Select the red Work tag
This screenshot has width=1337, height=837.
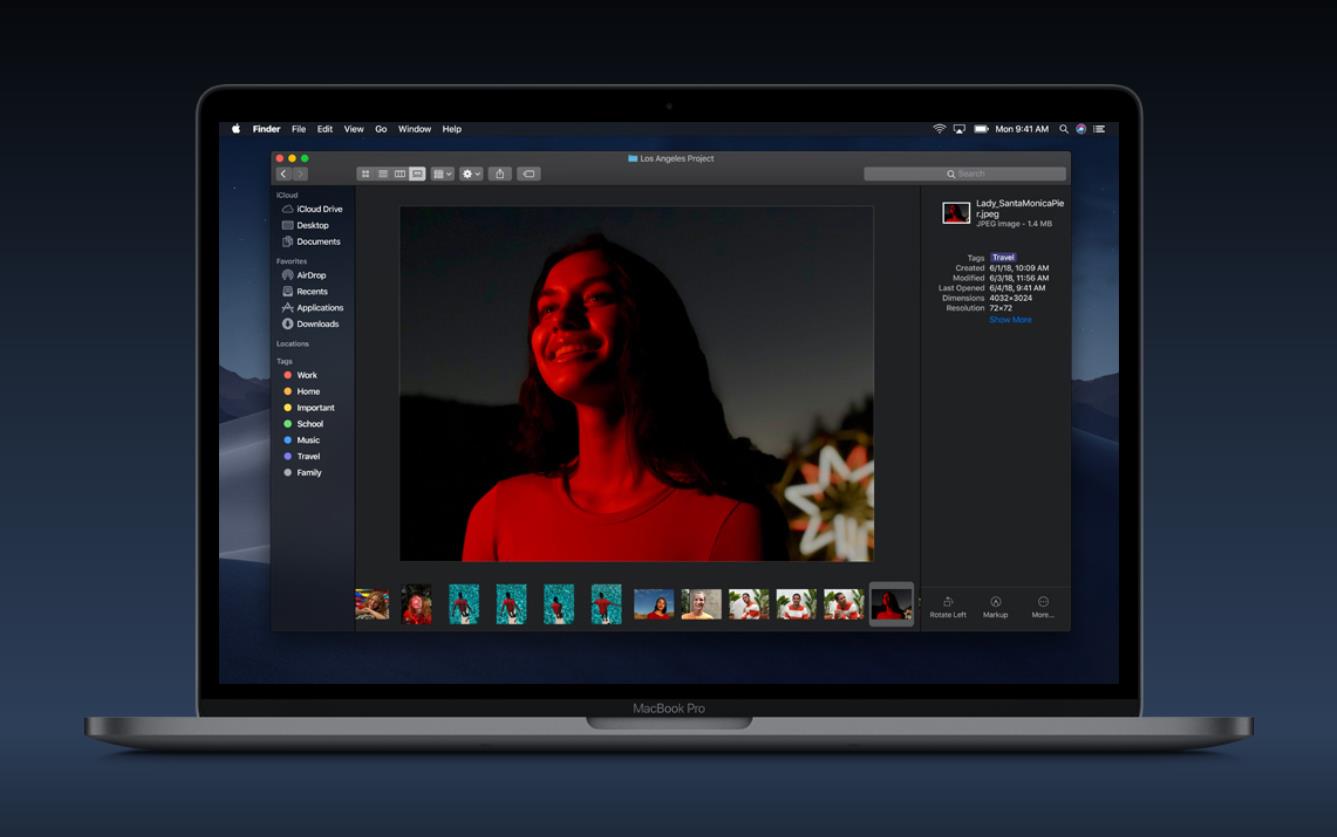(300, 375)
